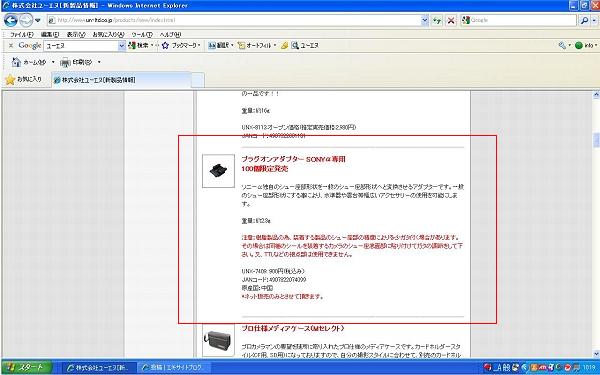Click inside the address bar URL field

pos(233,20)
